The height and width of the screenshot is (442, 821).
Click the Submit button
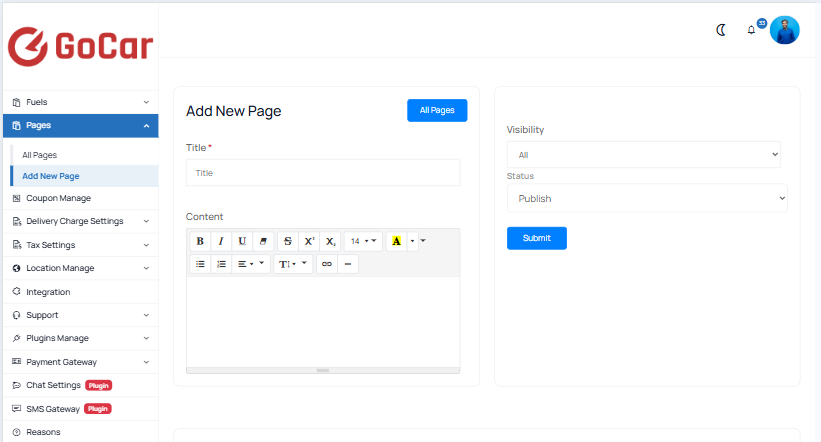tap(537, 238)
